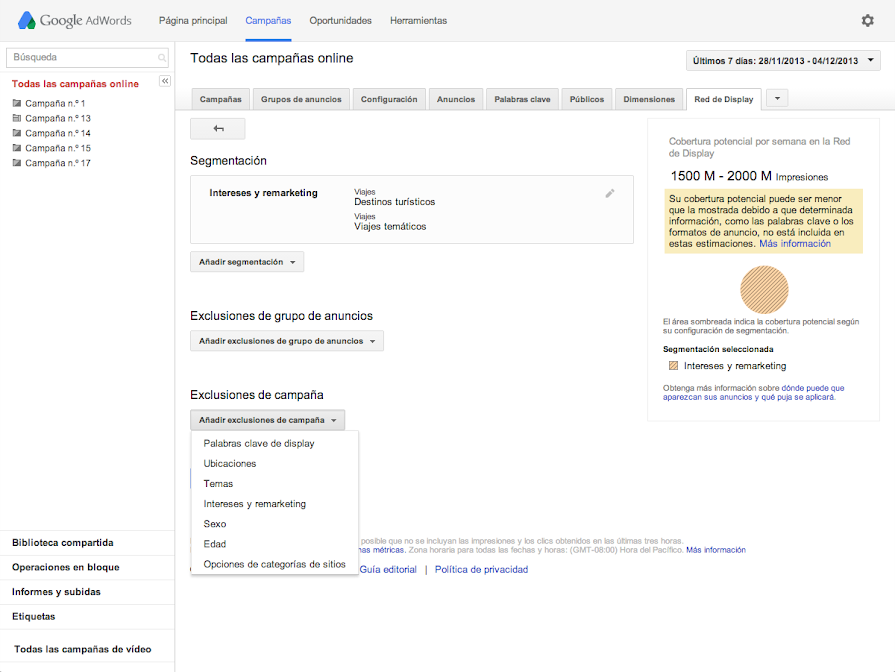Click the back arrow button

pos(217,129)
